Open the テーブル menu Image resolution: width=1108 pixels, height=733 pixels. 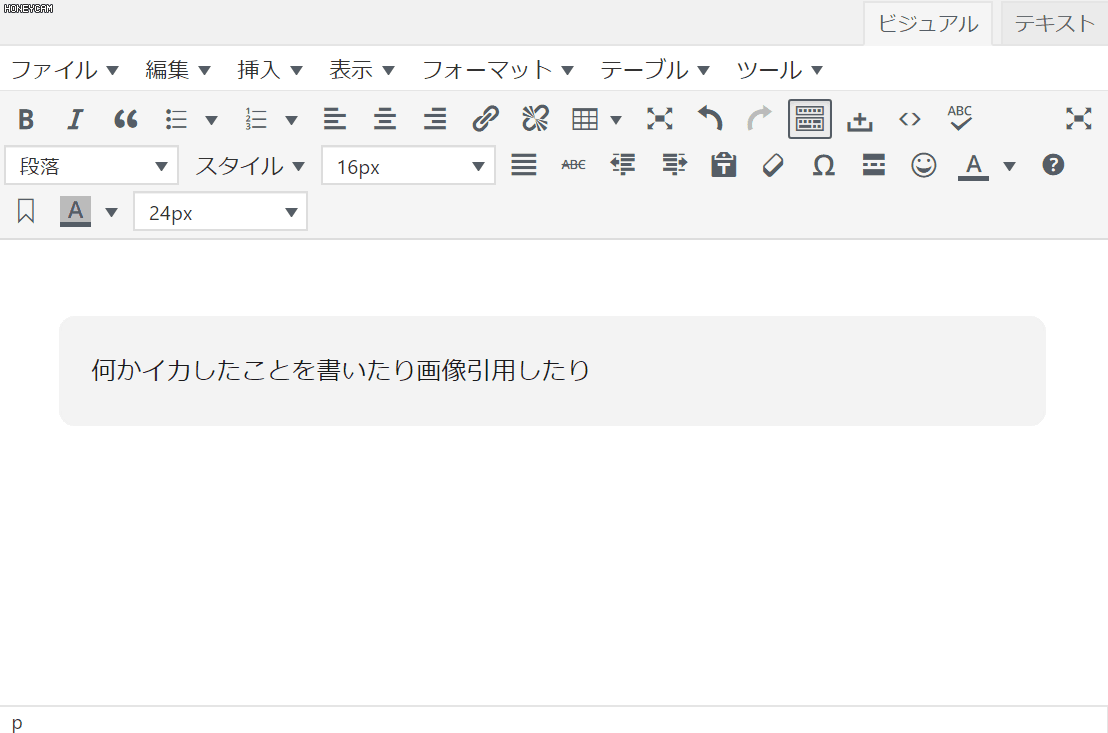click(x=654, y=69)
